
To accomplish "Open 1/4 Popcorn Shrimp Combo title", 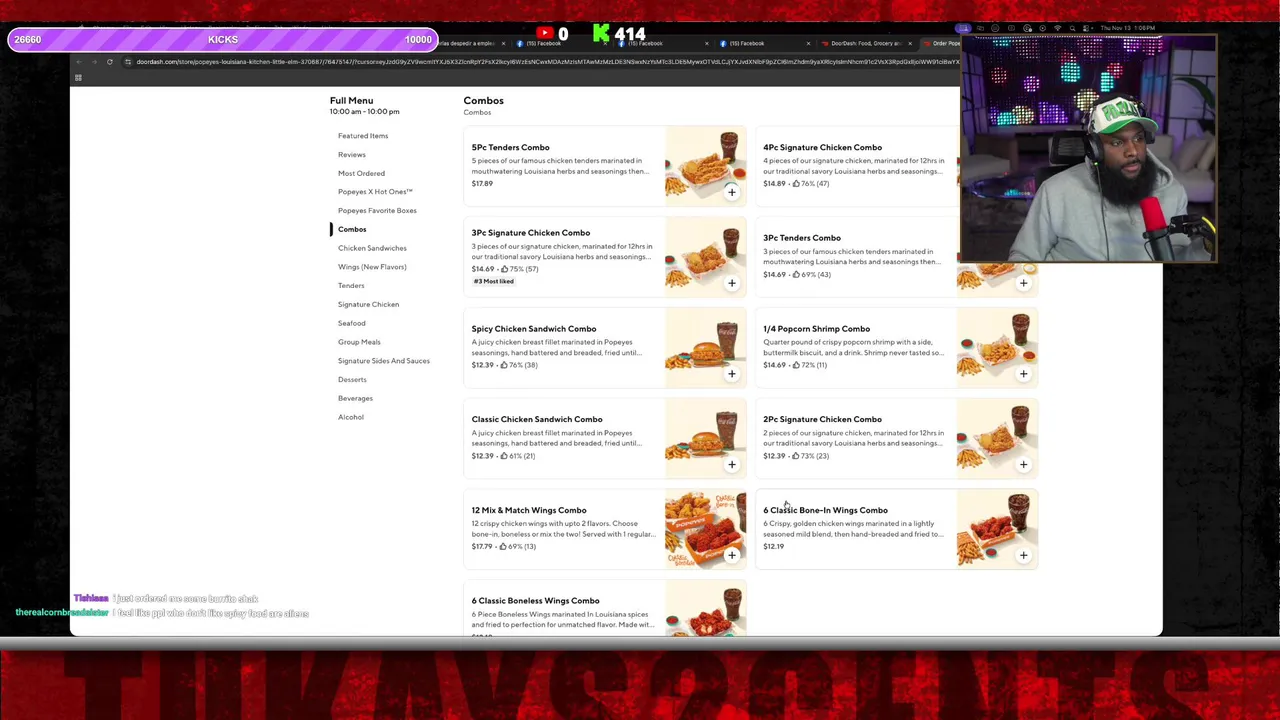I will point(816,329).
